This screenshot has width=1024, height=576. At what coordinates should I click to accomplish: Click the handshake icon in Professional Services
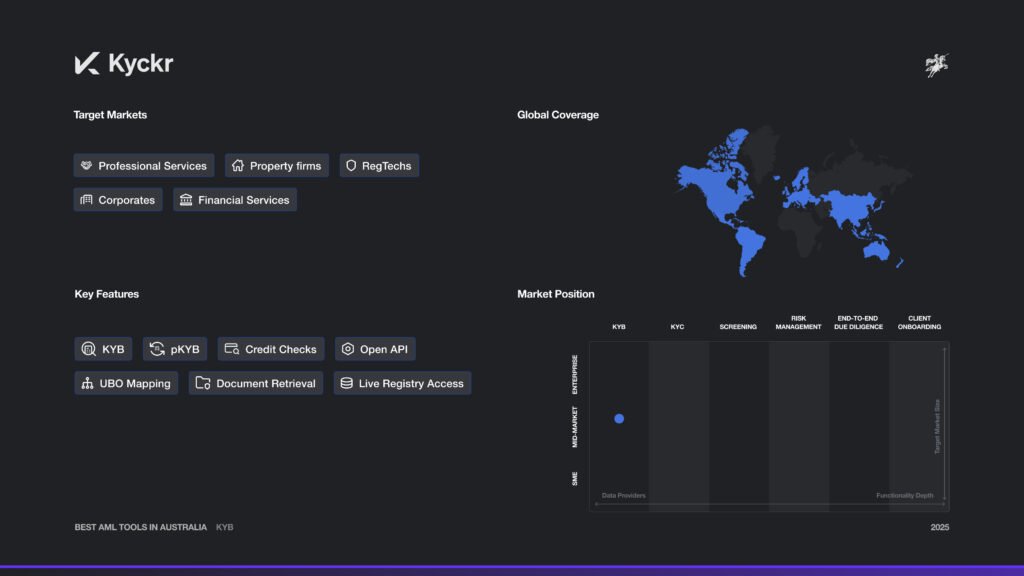(86, 166)
